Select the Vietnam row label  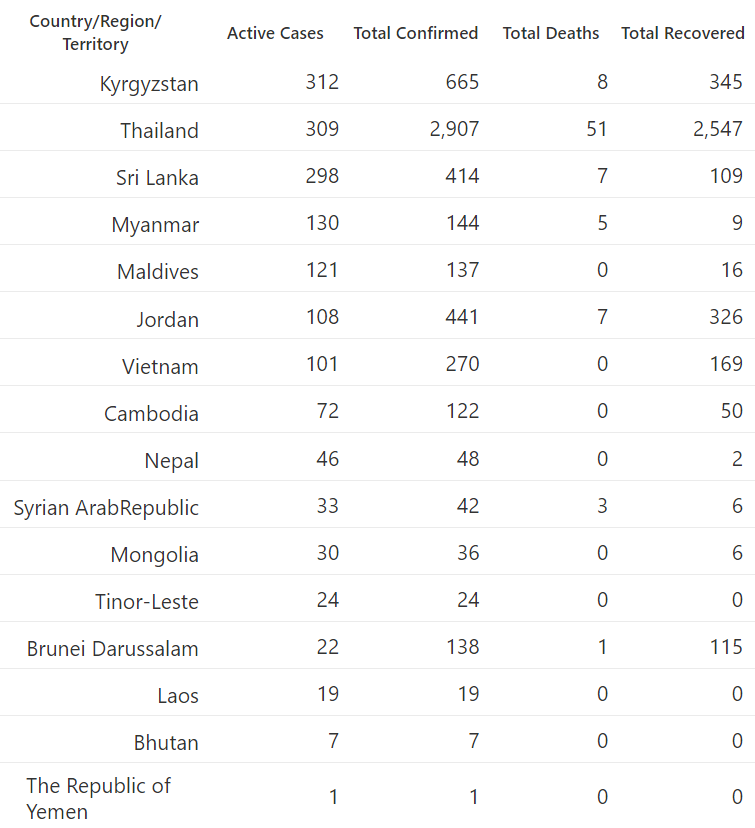160,366
